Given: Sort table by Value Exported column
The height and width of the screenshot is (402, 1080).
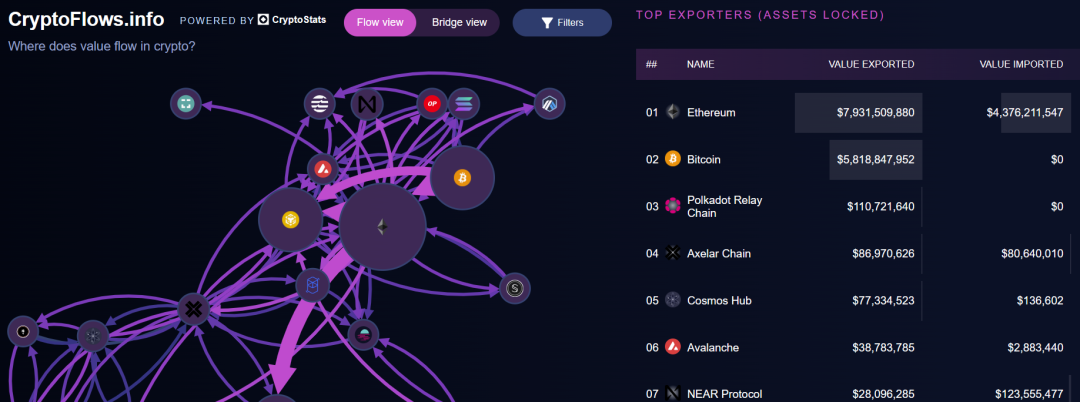Looking at the screenshot, I should (x=871, y=64).
